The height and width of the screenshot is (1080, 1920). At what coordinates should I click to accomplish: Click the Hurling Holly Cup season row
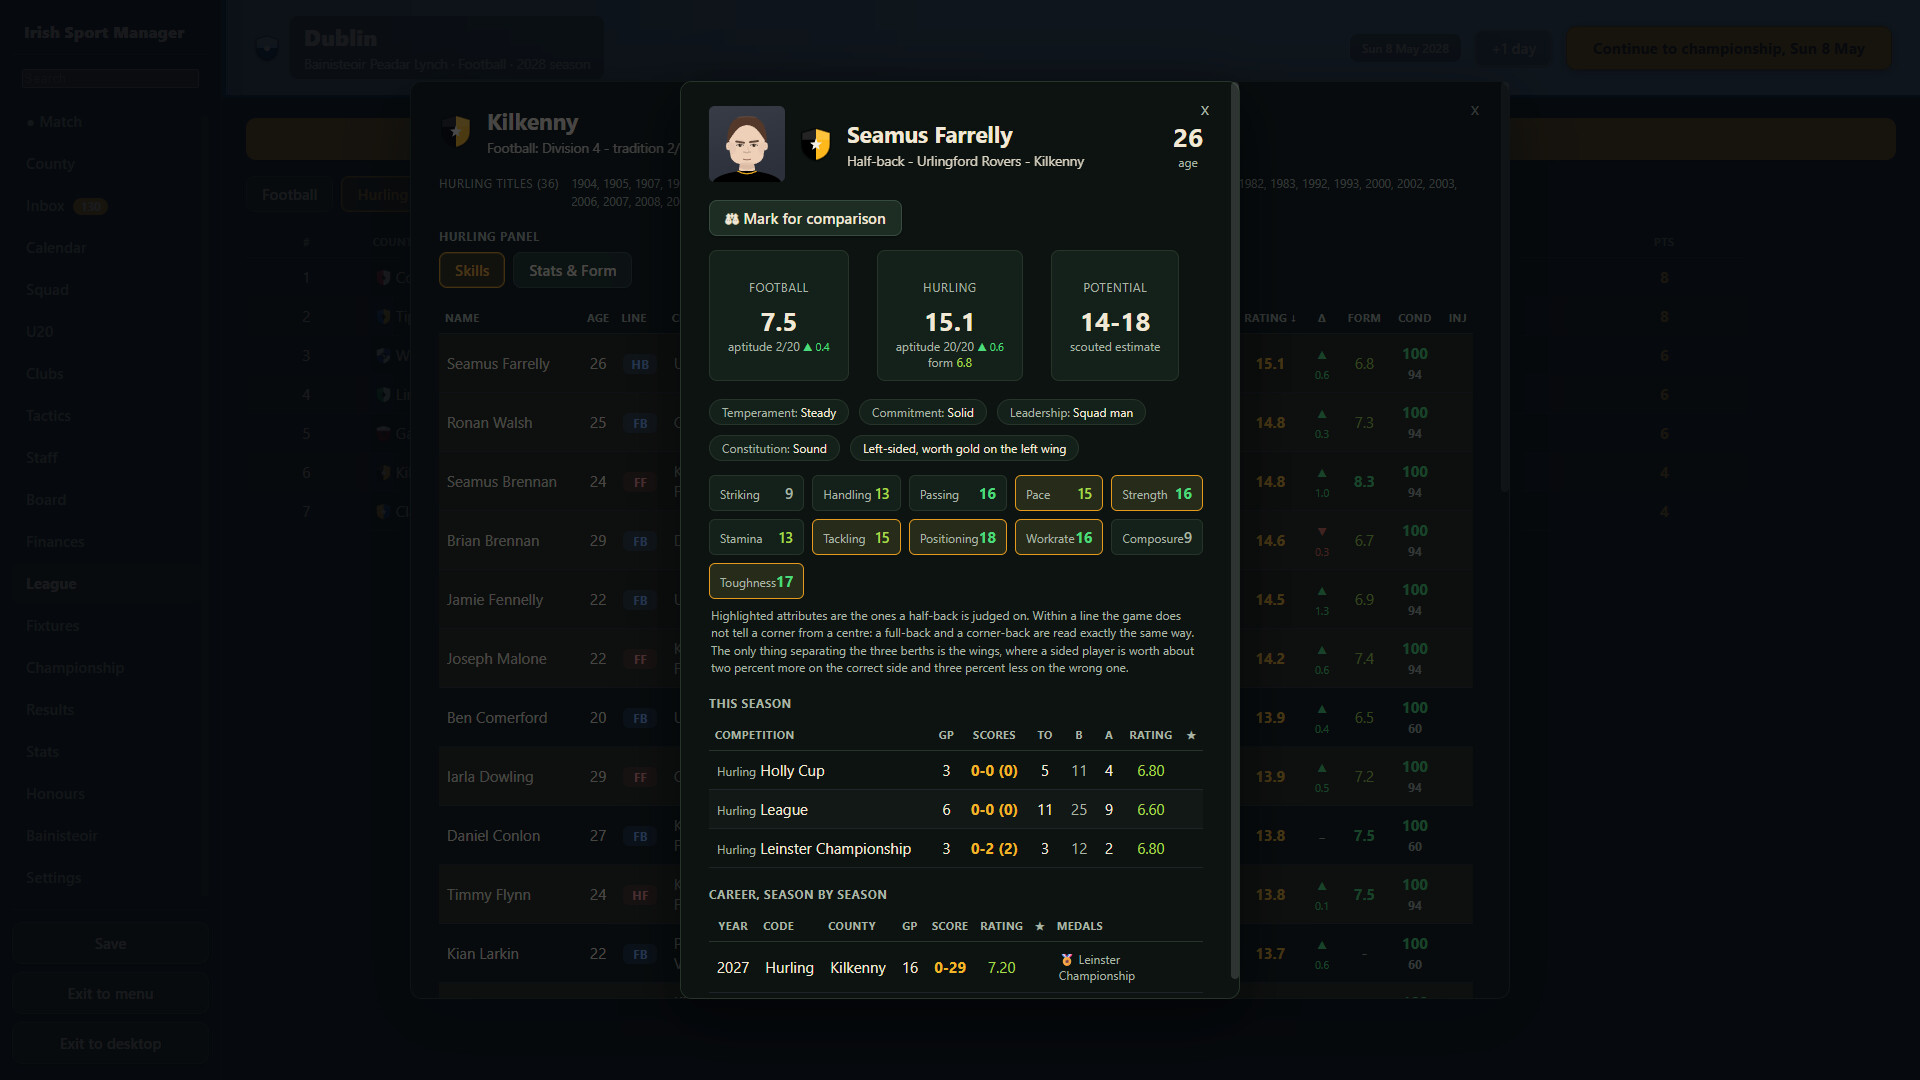pyautogui.click(x=955, y=771)
